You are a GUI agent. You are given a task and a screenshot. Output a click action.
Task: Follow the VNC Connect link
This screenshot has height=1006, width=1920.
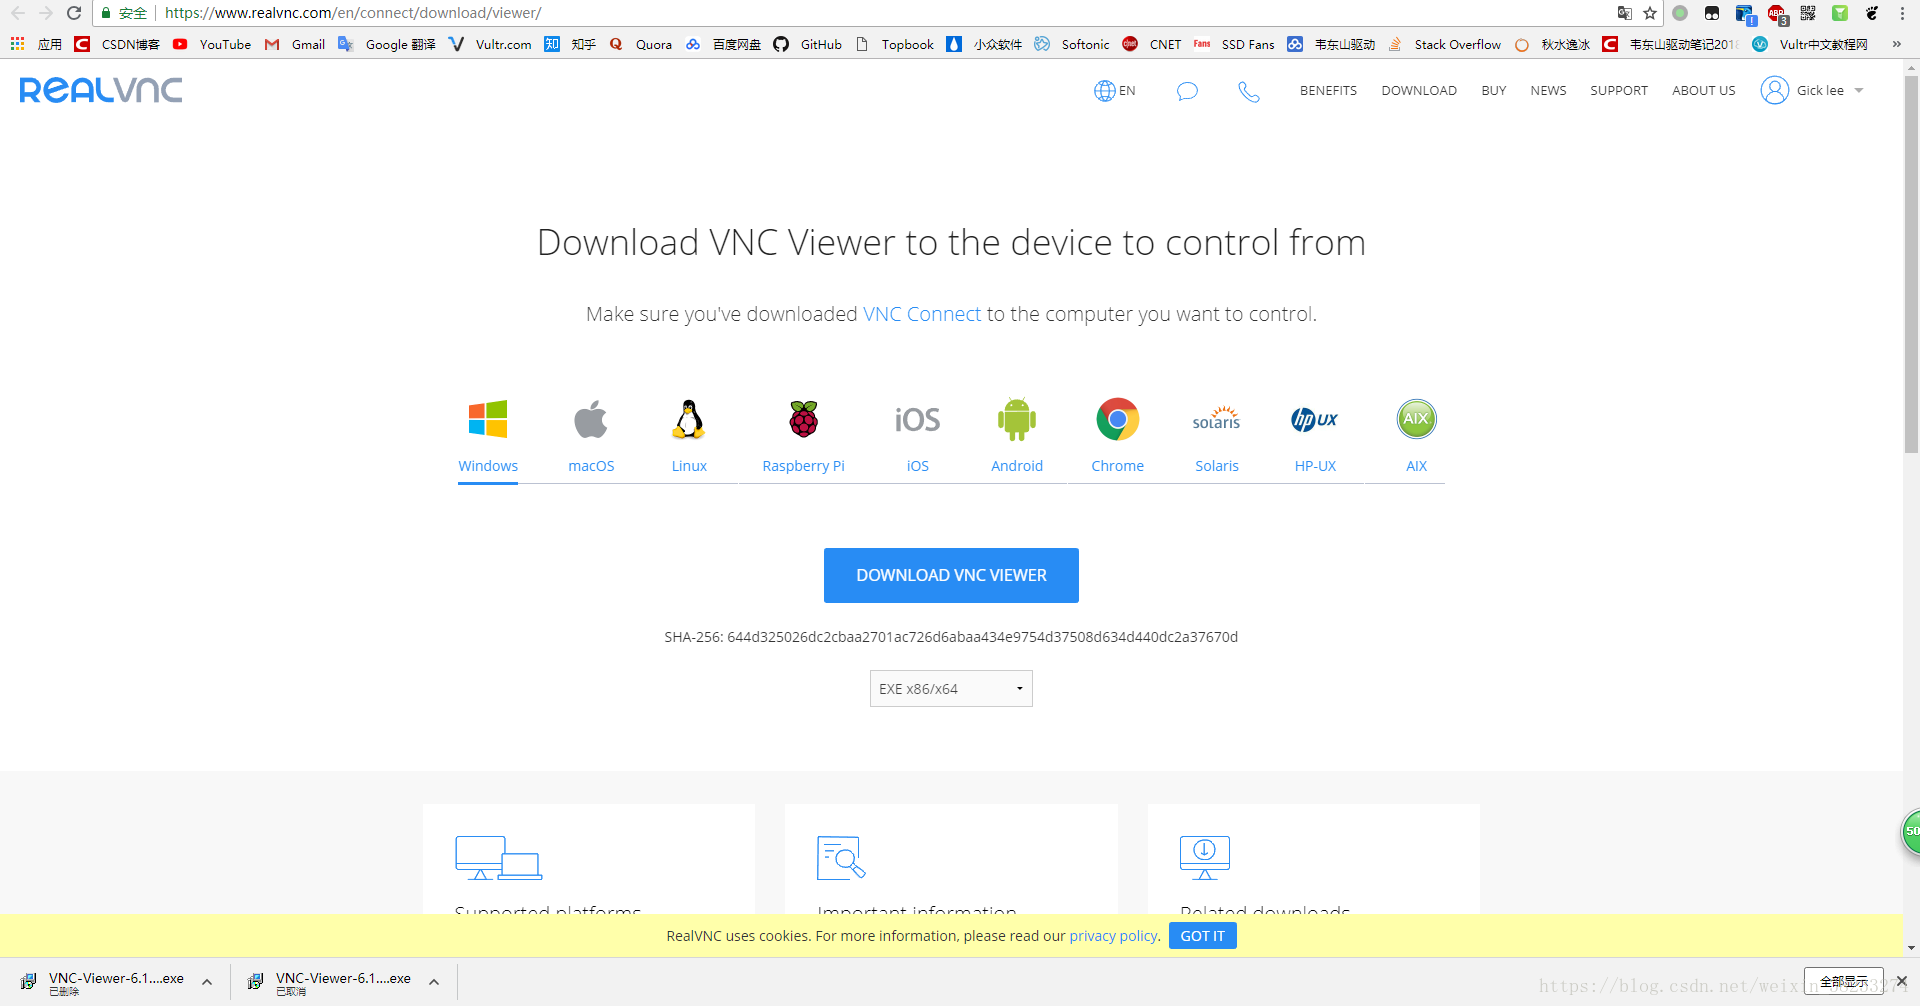pyautogui.click(x=922, y=314)
